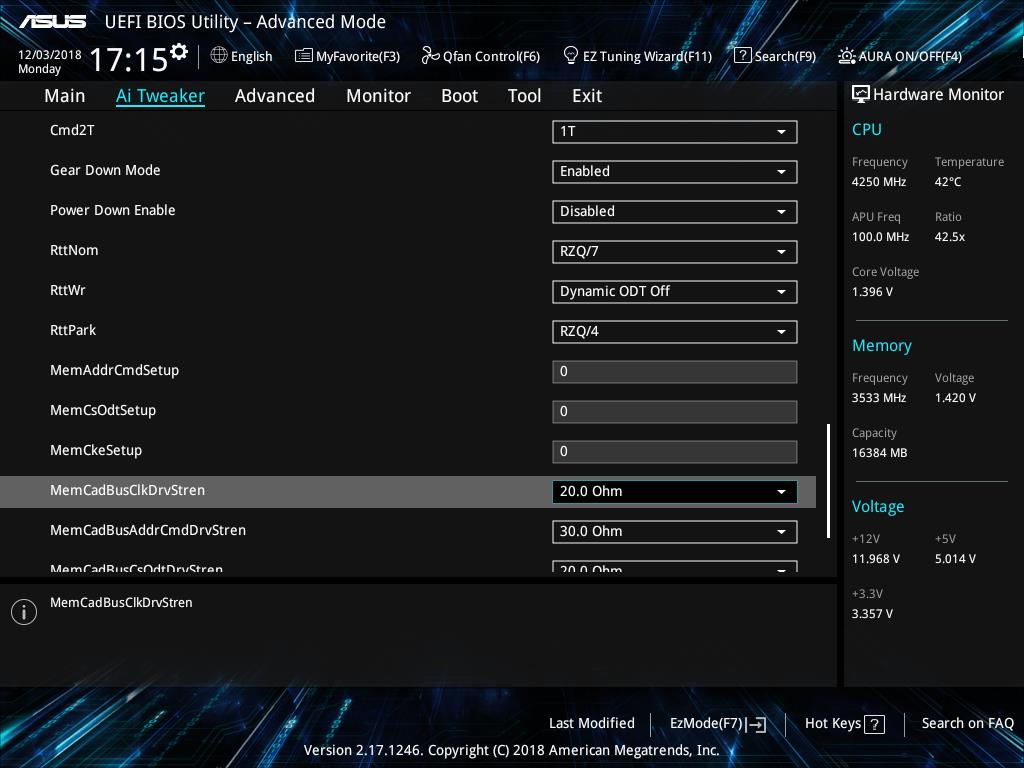
Task: Expand the Gear Down Mode dropdown
Action: pos(675,171)
